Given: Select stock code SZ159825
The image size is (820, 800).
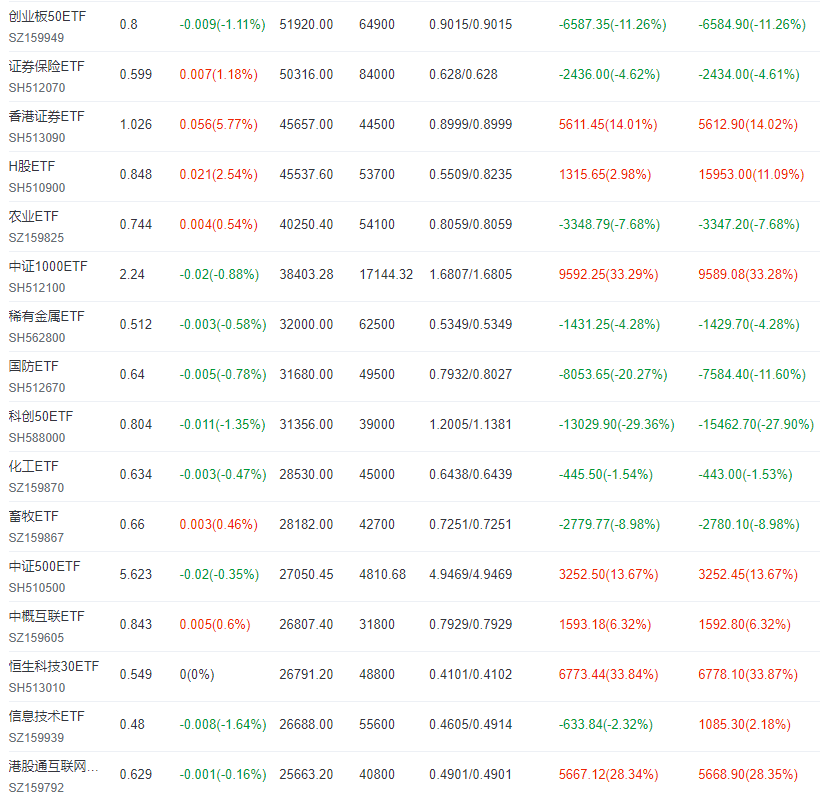Looking at the screenshot, I should (37, 238).
